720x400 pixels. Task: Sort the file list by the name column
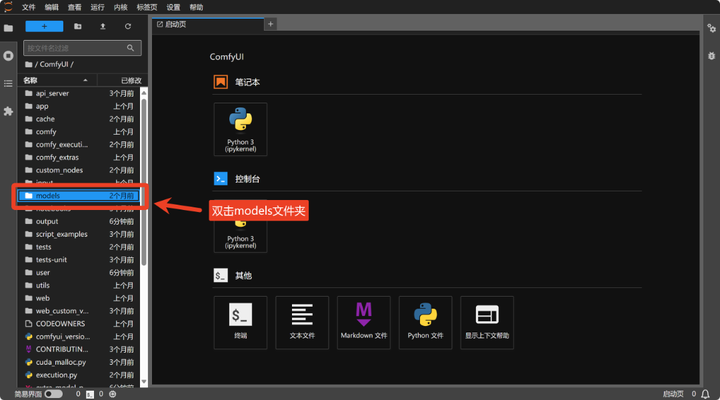pos(57,80)
